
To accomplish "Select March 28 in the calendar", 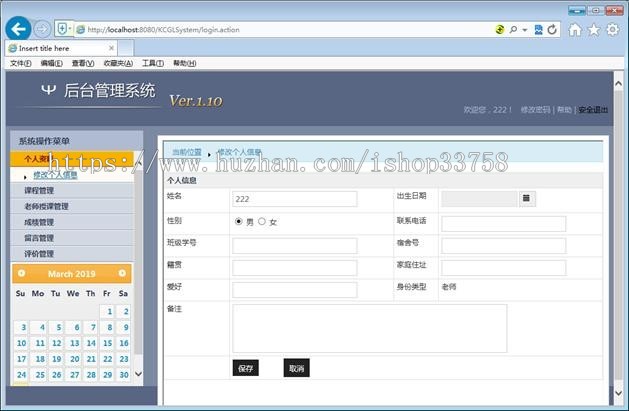I will pyautogui.click(x=91, y=375).
